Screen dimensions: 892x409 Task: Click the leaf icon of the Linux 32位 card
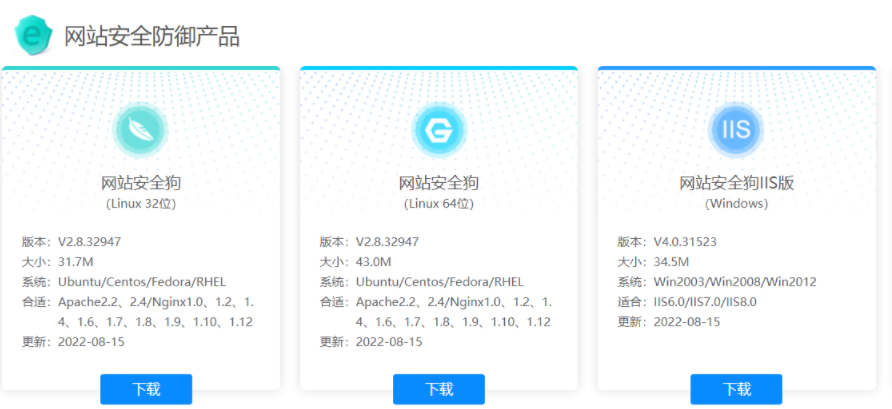click(x=140, y=130)
